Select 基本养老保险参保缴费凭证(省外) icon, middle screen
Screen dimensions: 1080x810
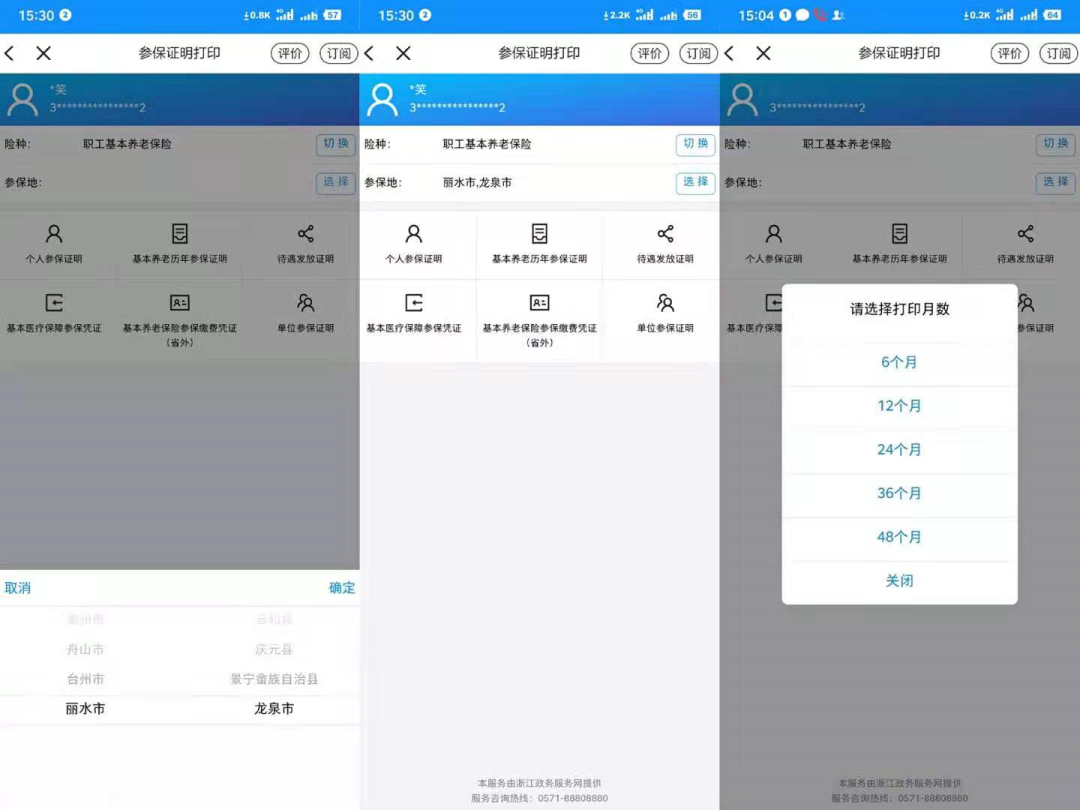pyautogui.click(x=539, y=304)
